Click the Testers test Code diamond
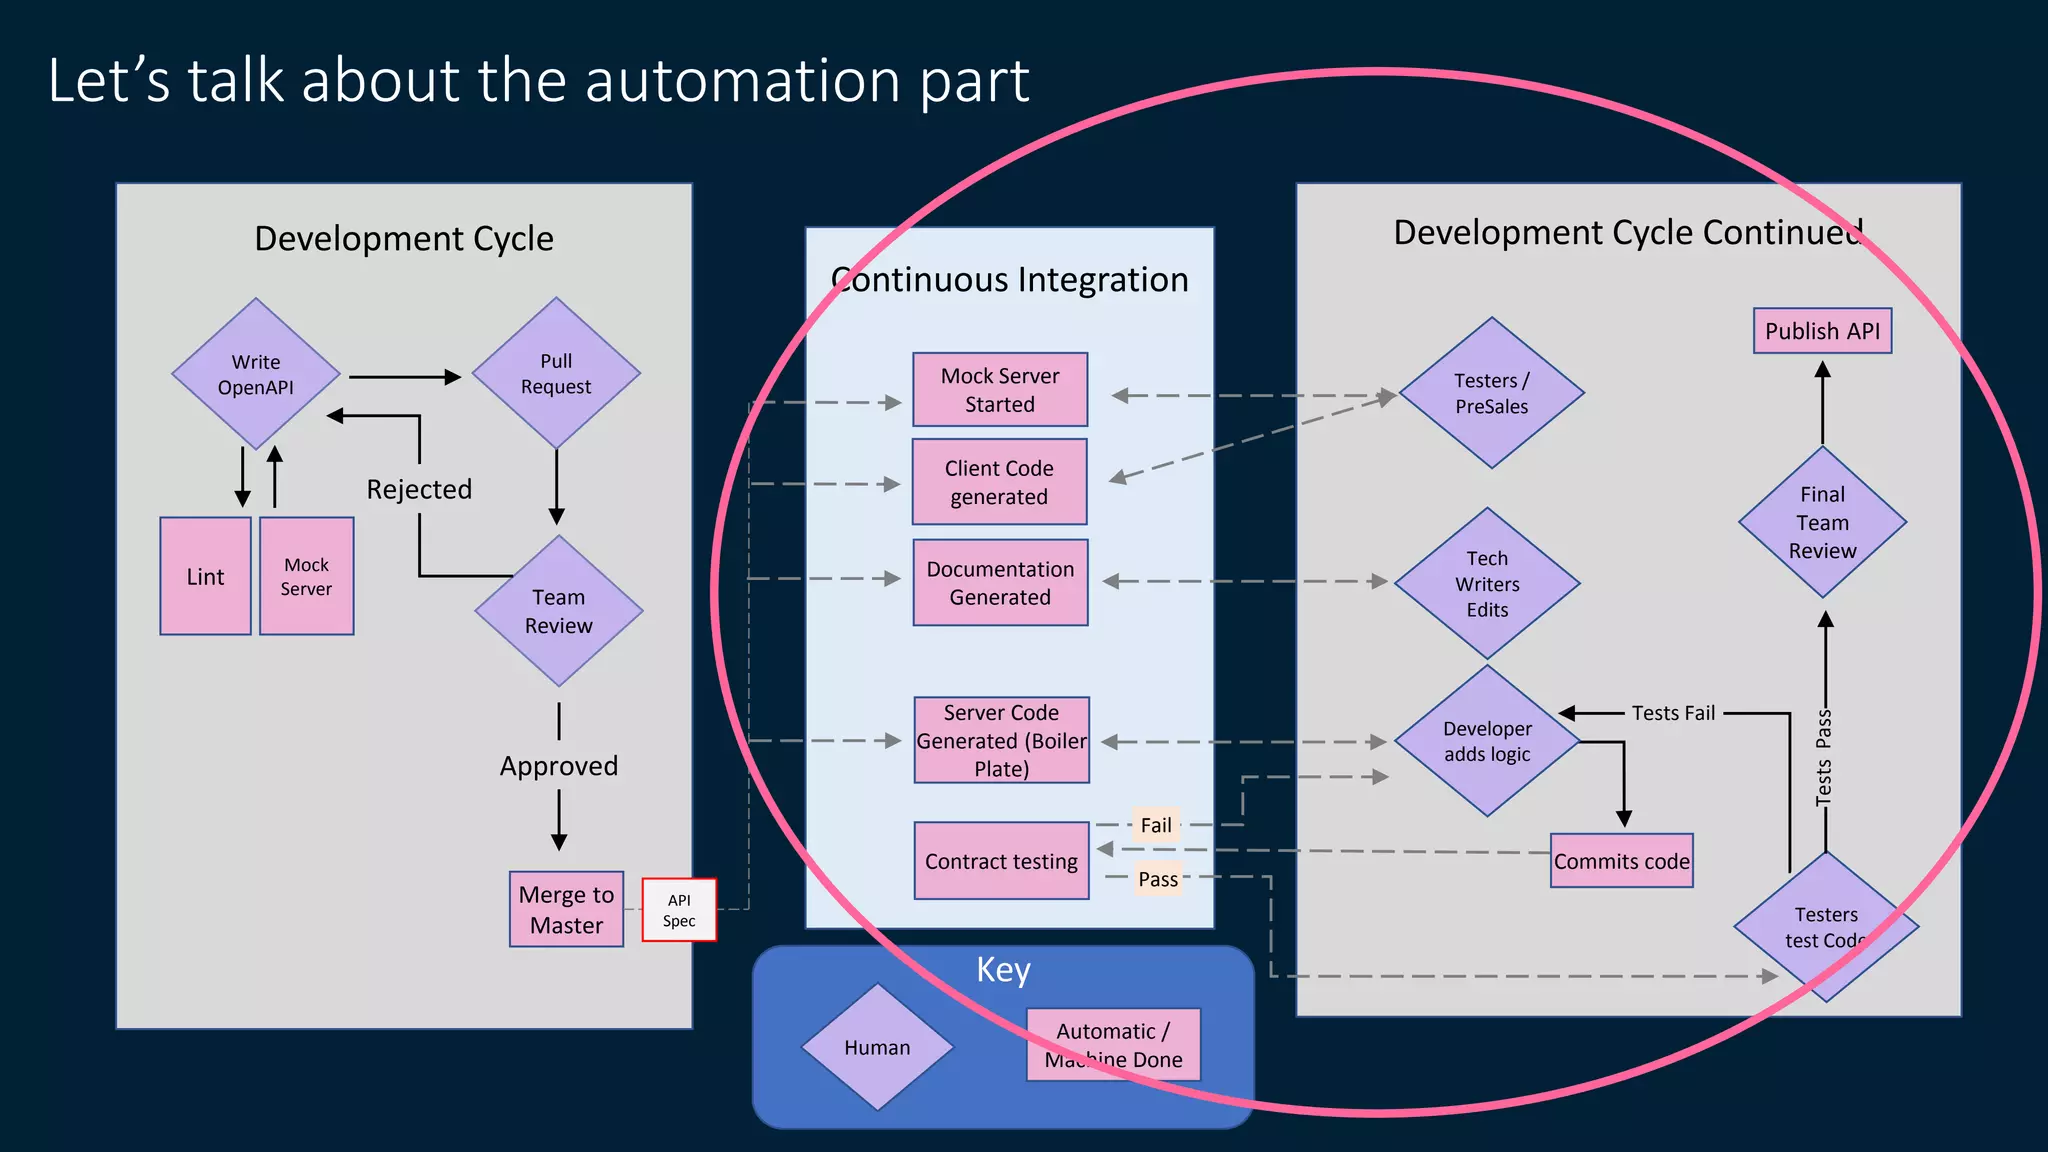 point(1826,927)
